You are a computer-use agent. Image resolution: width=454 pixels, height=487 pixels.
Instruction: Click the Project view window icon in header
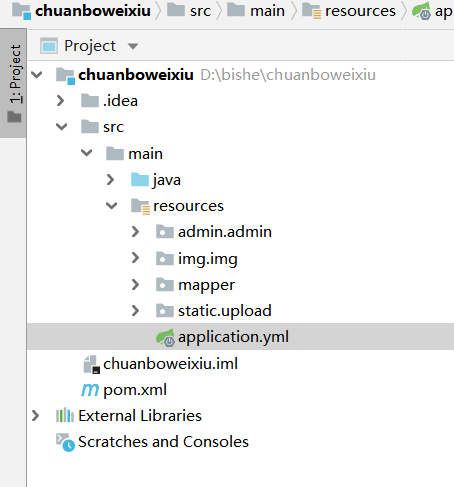(x=49, y=46)
